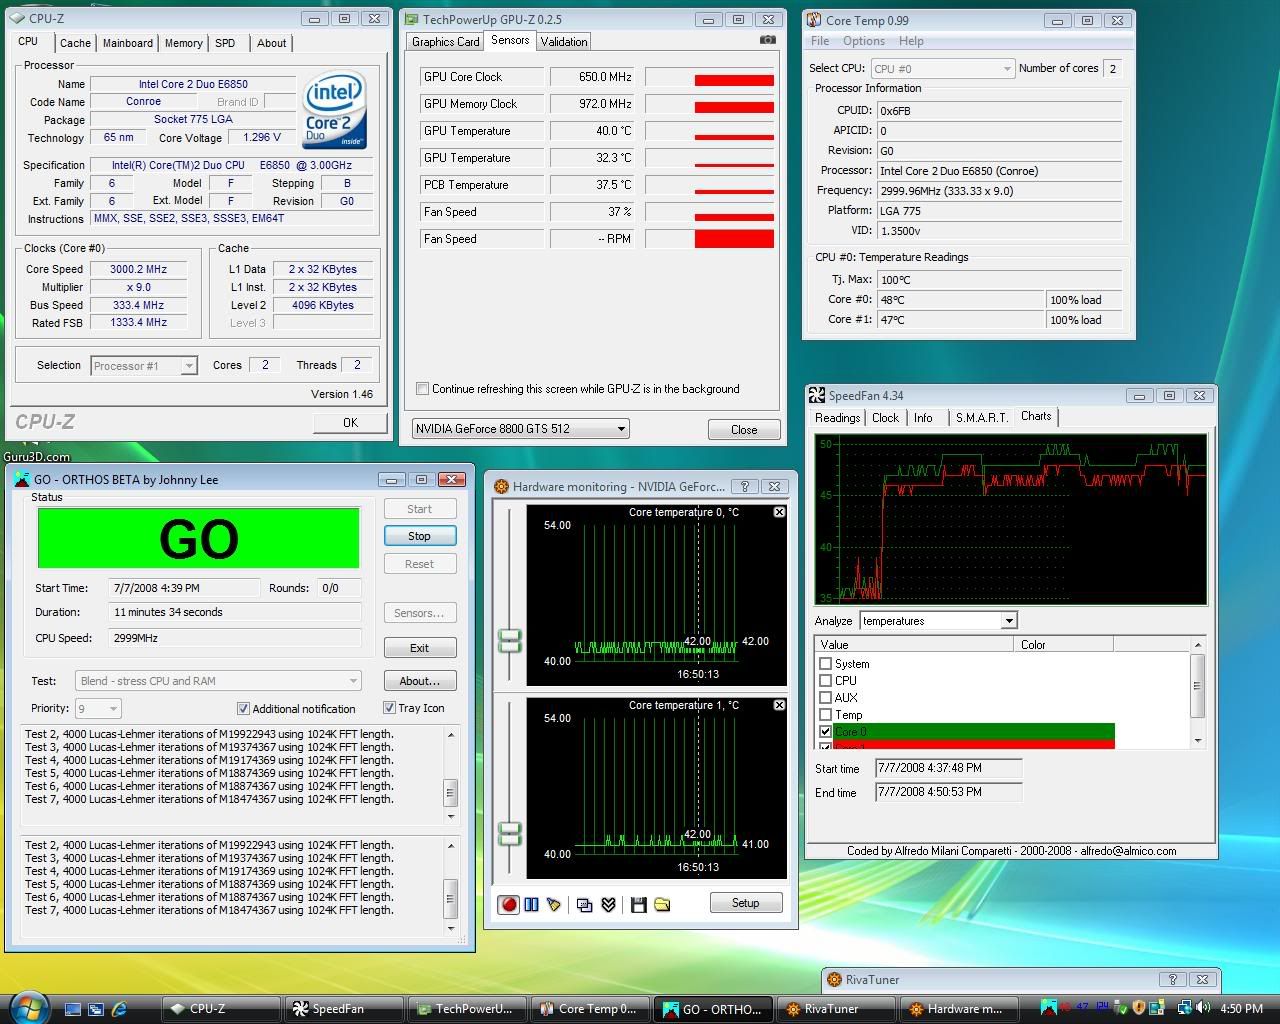Click the SpeedFan Start time field

click(948, 768)
